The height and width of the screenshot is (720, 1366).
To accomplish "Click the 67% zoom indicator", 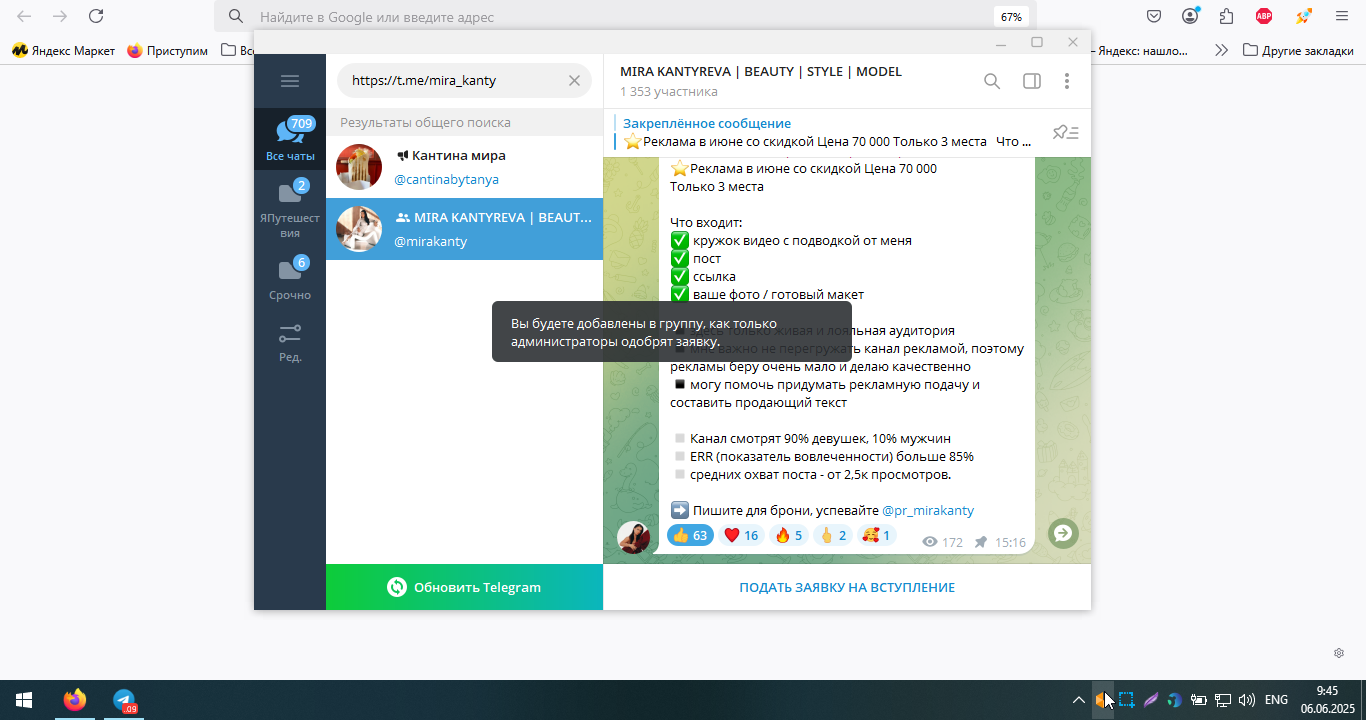I will click(1011, 17).
